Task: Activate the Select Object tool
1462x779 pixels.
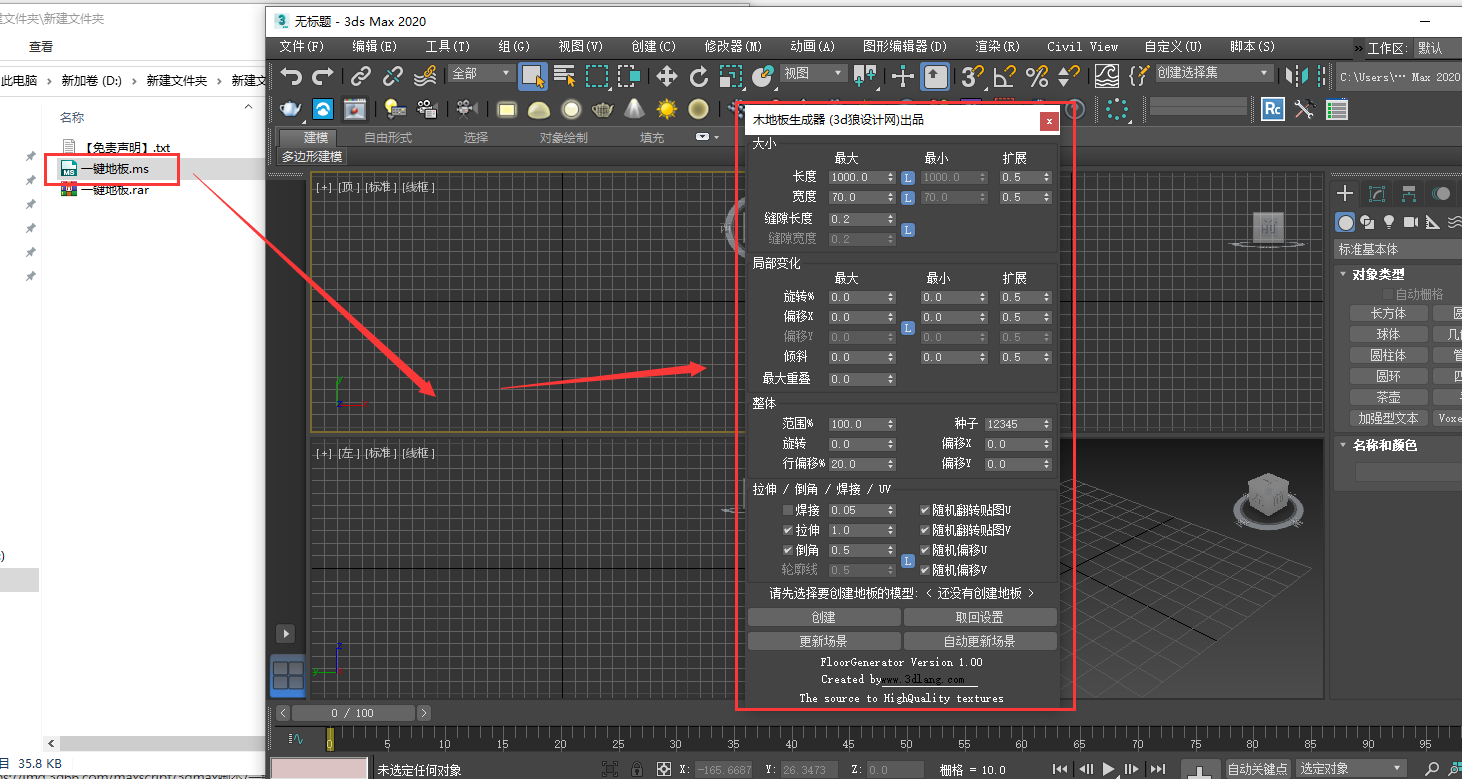Action: point(533,75)
